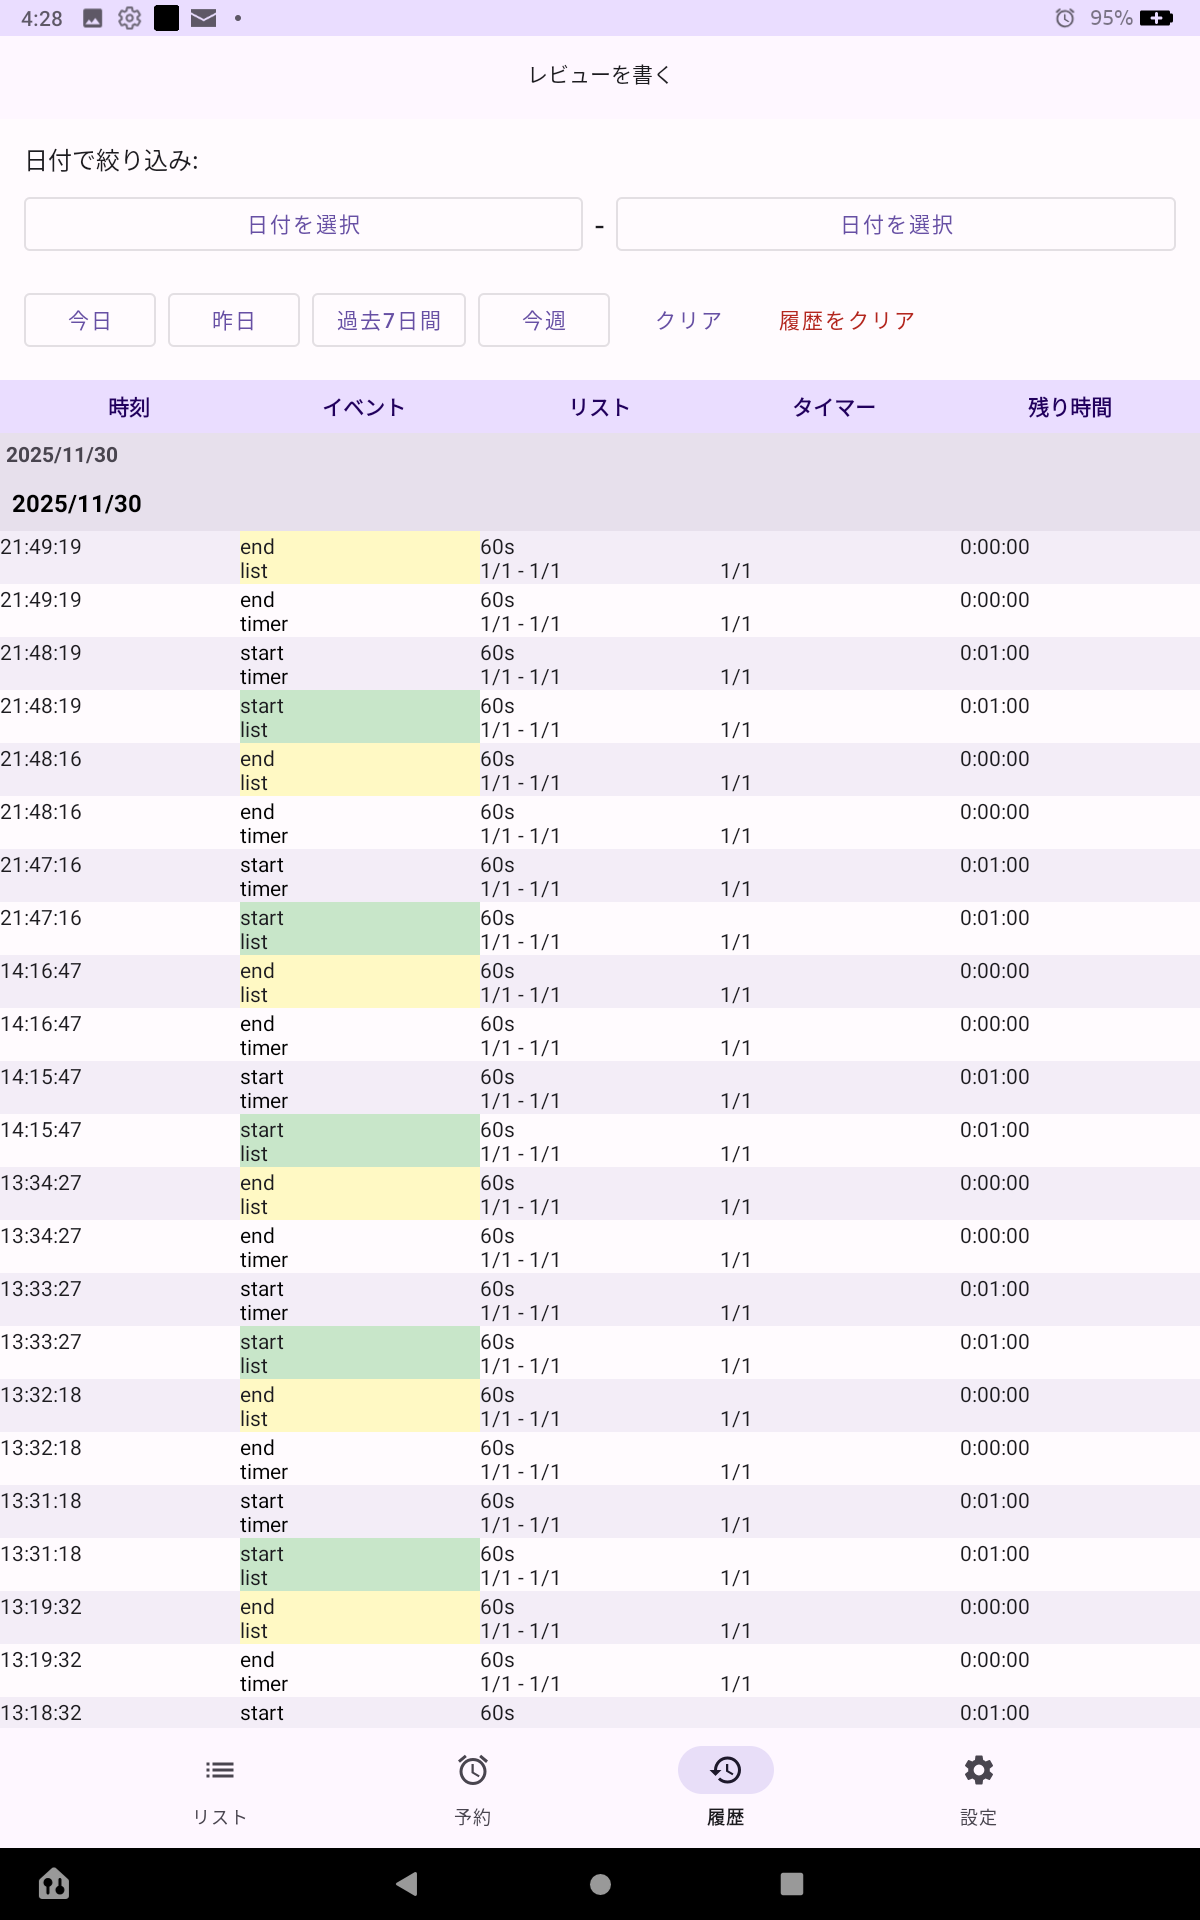Filter history by 今週
This screenshot has height=1920, width=1200.
[544, 320]
